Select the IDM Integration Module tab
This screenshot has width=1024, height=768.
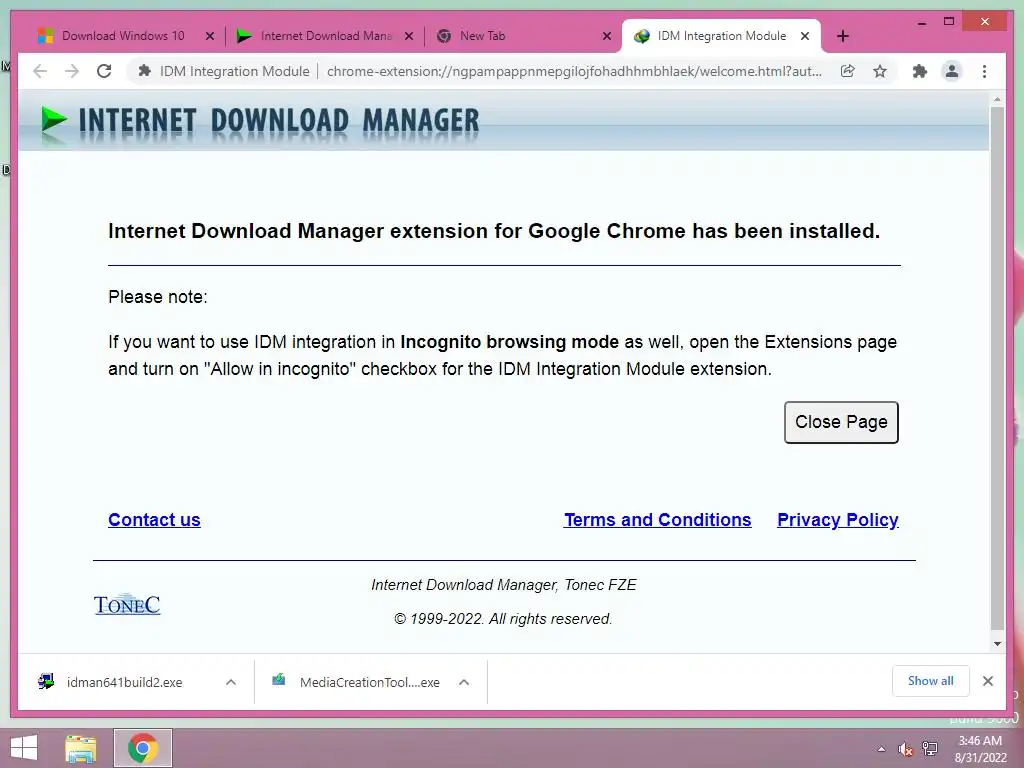(x=722, y=36)
